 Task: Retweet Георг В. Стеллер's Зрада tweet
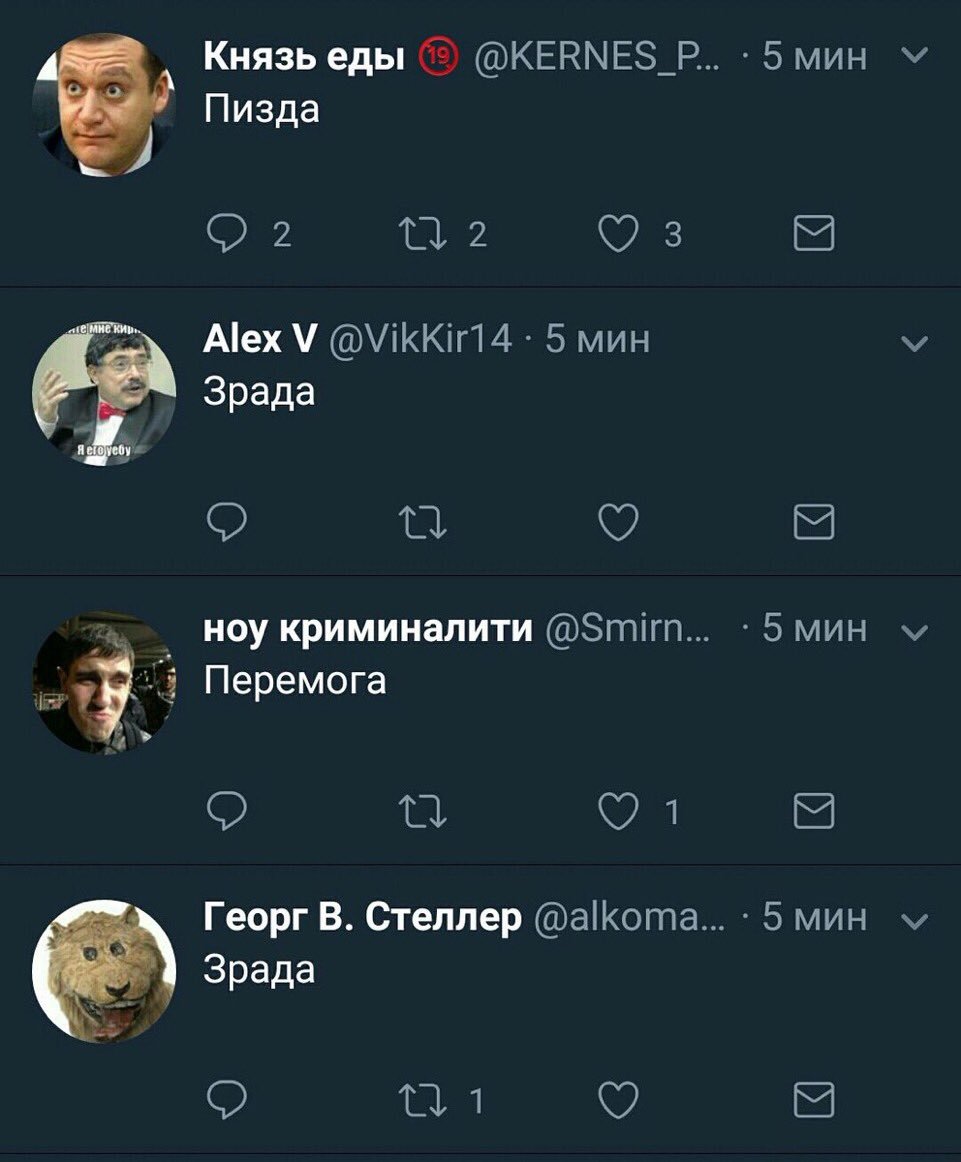422,1099
